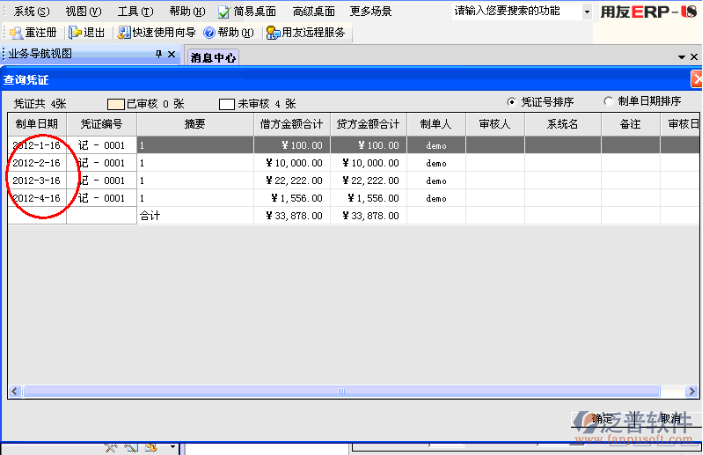
Task: Open 用友远程服务 remote service icon
Action: [273, 32]
